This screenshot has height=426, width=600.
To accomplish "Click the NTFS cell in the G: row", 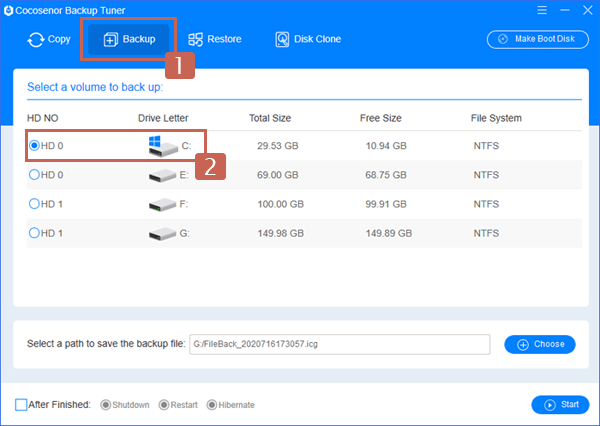I will [x=486, y=233].
